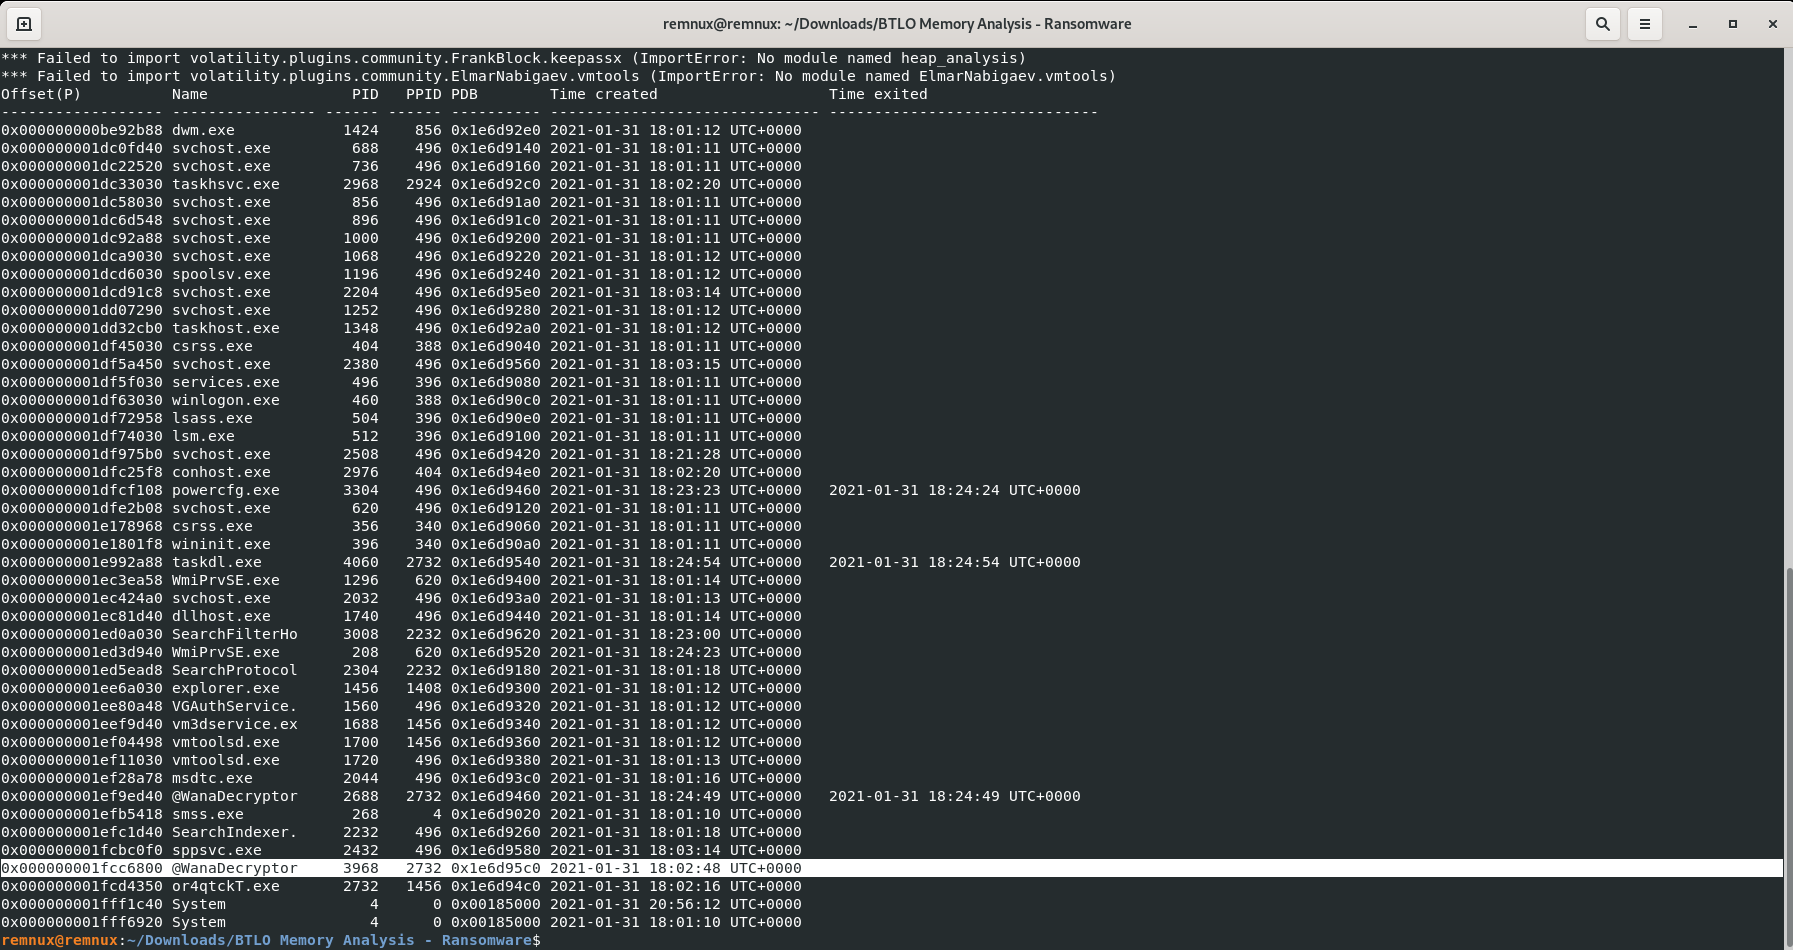
Task: Click the terminal window title text
Action: 897,24
